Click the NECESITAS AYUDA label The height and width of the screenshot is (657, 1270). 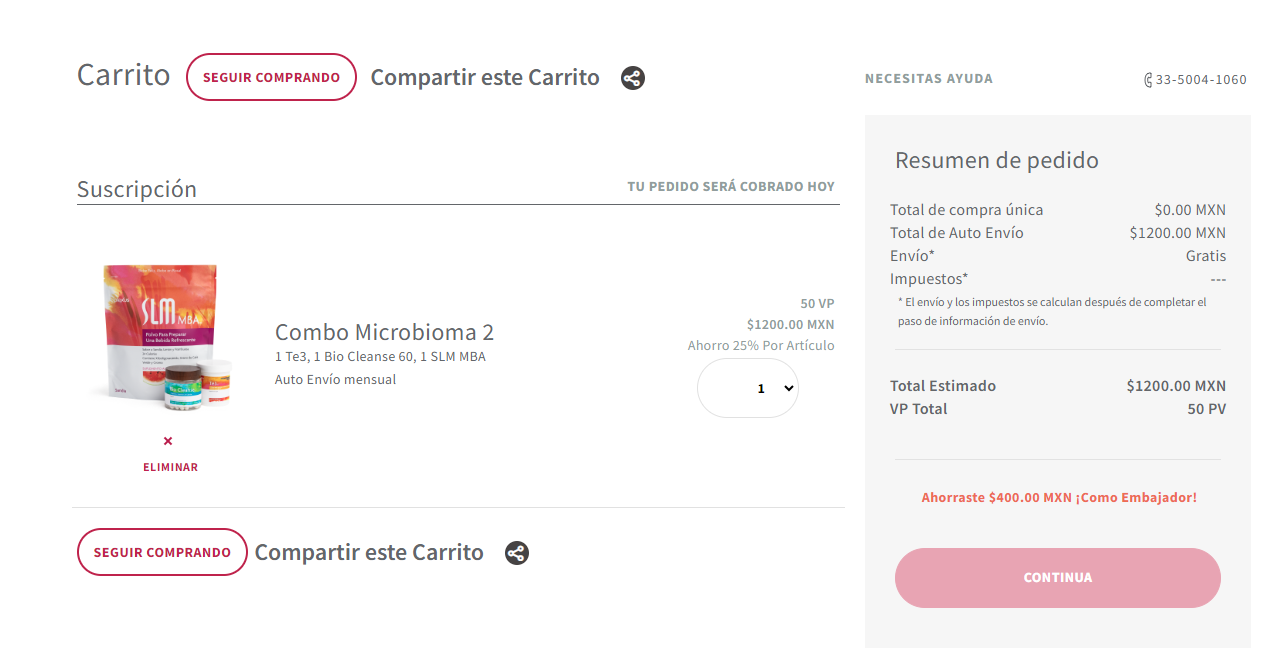(928, 79)
